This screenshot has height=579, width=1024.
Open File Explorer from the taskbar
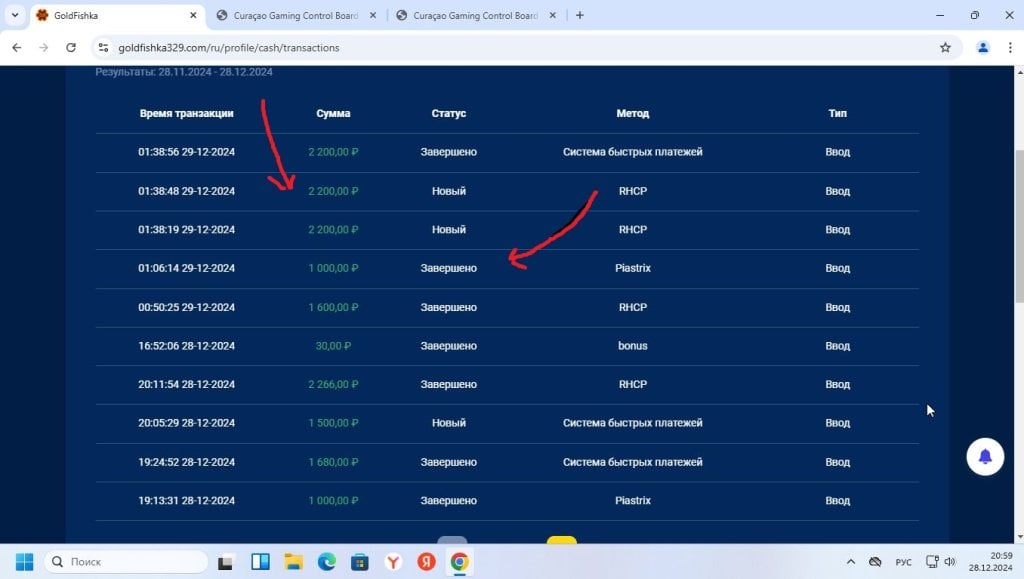[293, 561]
